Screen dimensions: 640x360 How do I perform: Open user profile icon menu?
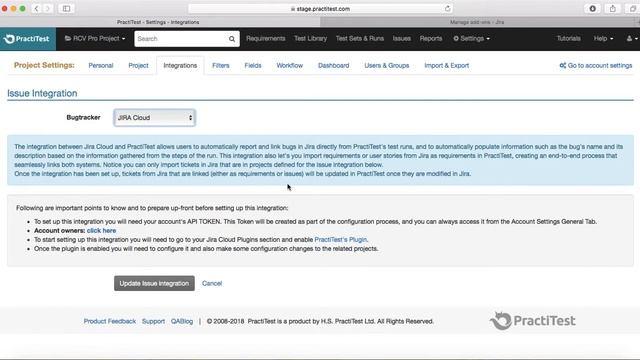631,39
